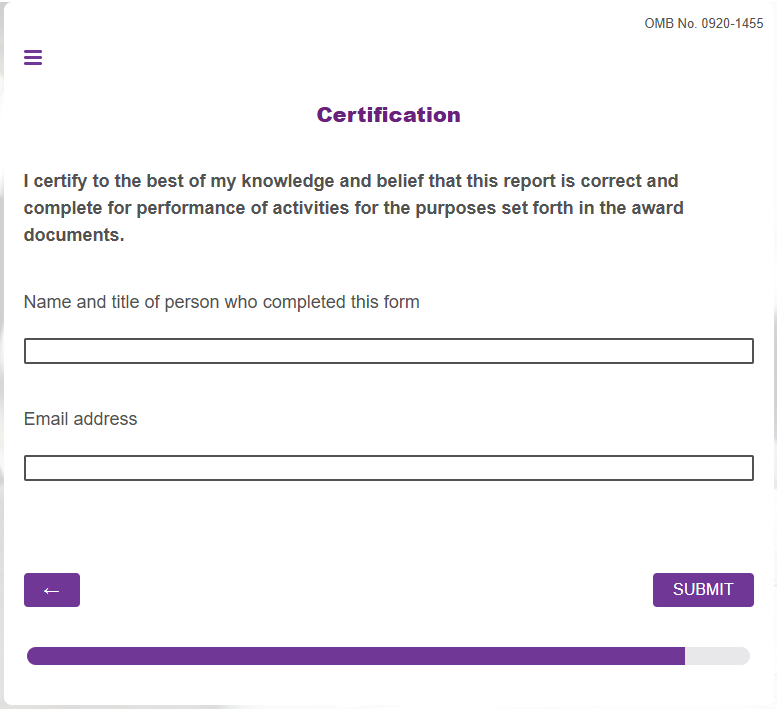Focus the name and title input field

(x=388, y=351)
